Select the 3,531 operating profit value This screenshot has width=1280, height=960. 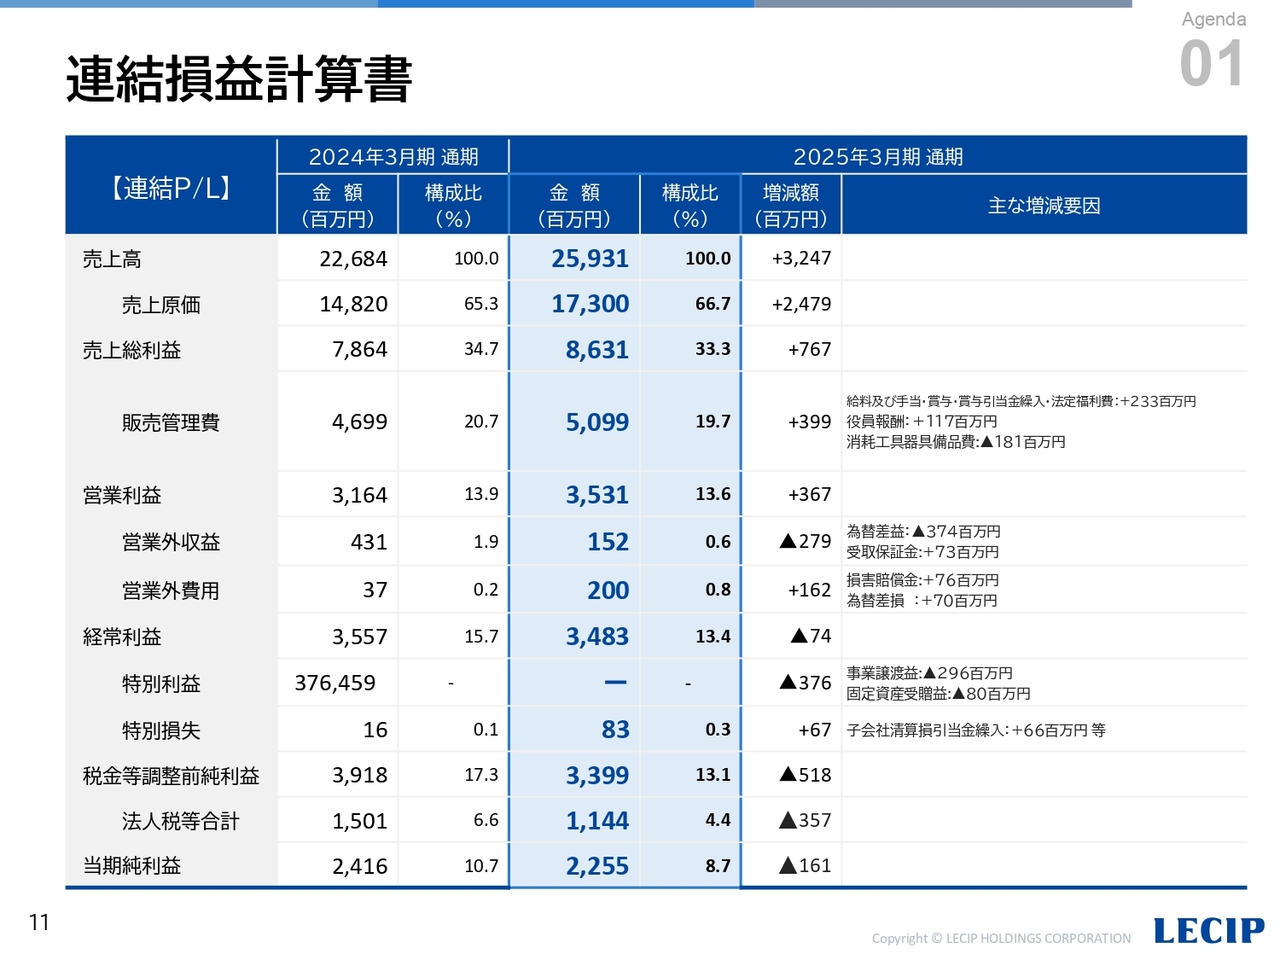tap(597, 495)
